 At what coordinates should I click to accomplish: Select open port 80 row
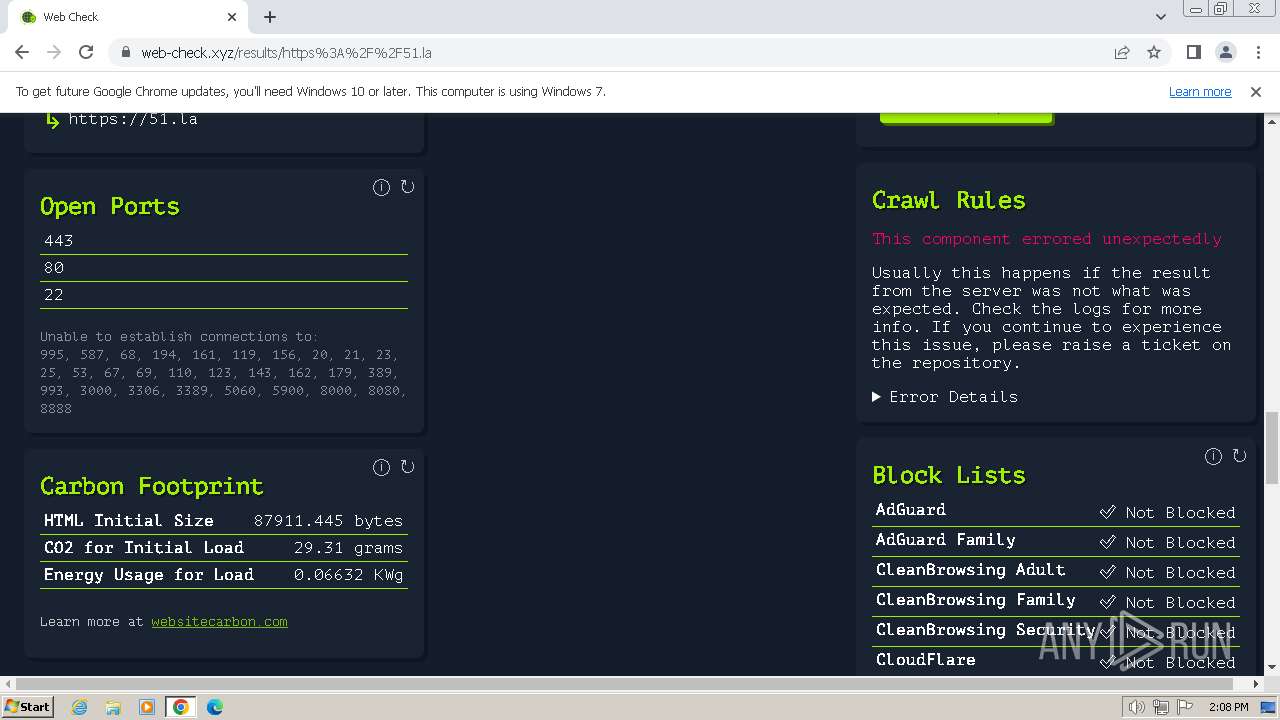click(x=224, y=268)
